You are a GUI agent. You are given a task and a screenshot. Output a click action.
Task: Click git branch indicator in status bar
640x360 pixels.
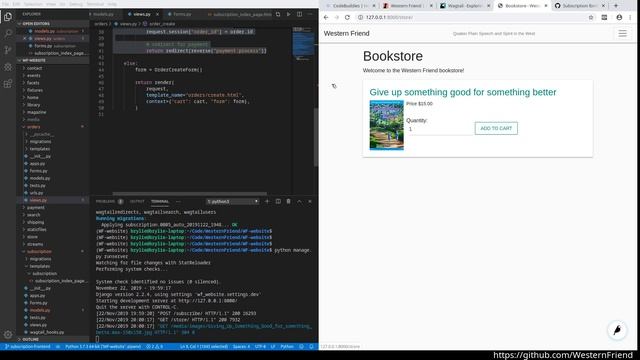click(28, 347)
